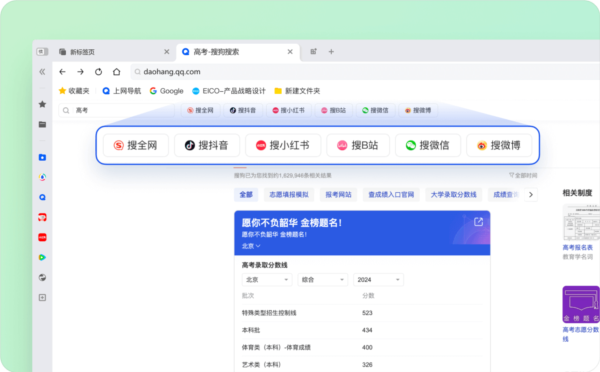Switch to the 高考-搜狗搜索 tab

point(238,52)
